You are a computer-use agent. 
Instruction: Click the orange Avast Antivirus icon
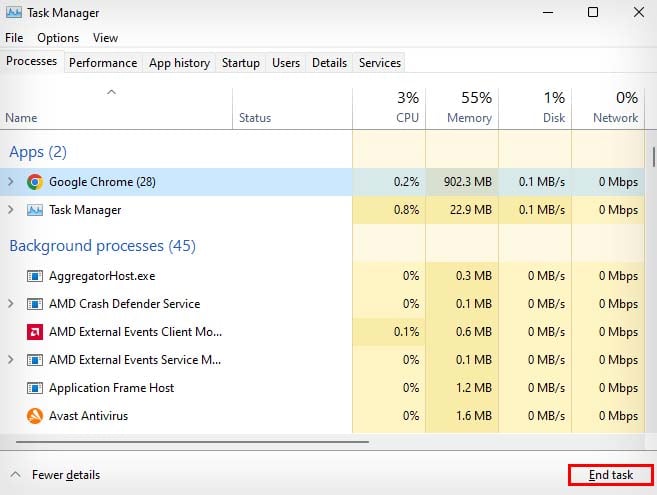coord(35,416)
